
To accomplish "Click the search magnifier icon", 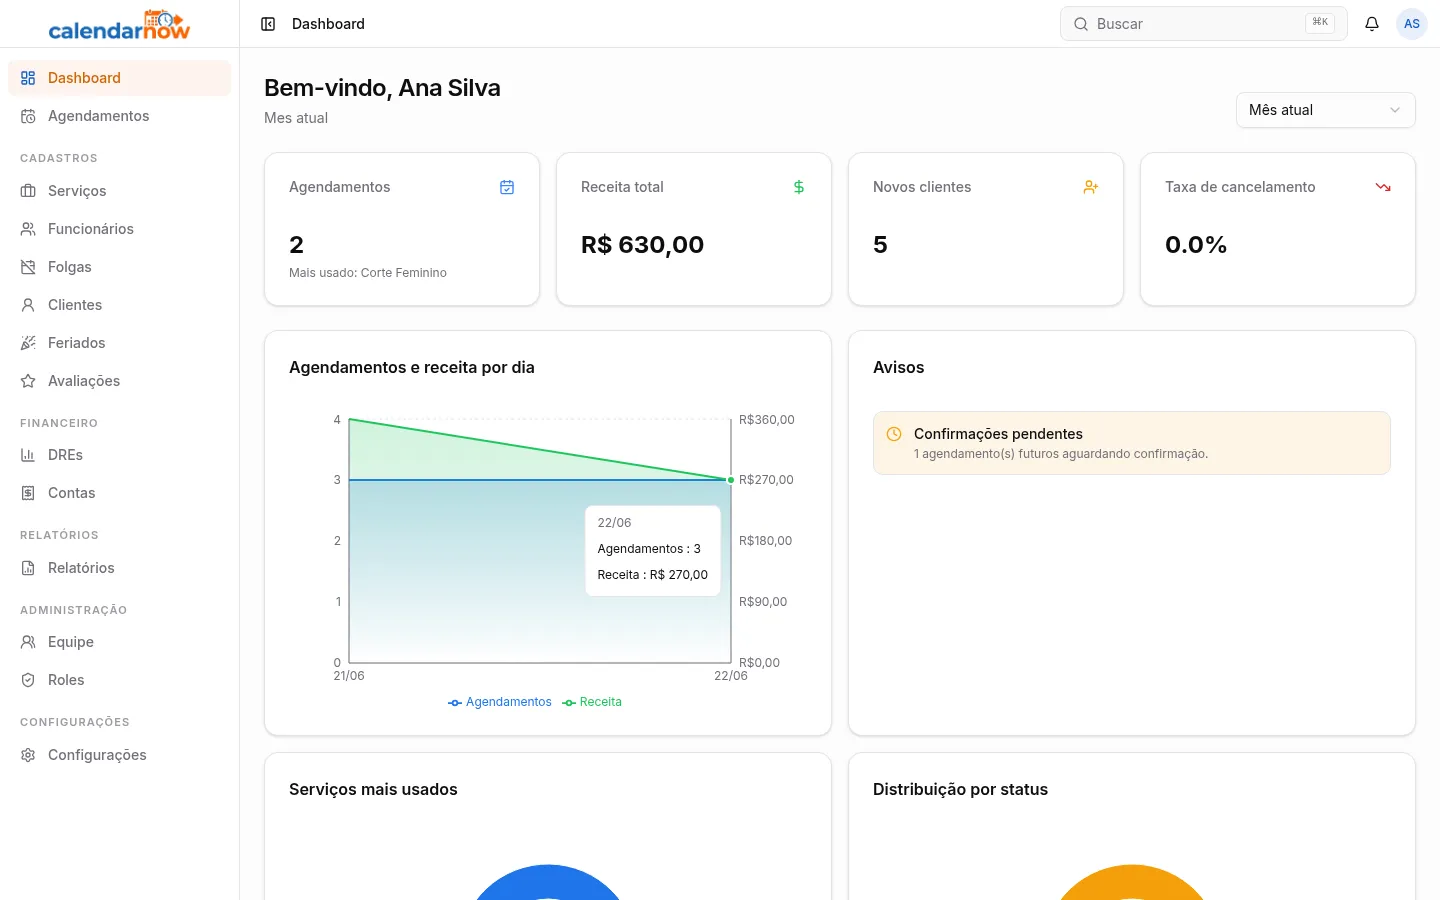I will click(x=1081, y=24).
